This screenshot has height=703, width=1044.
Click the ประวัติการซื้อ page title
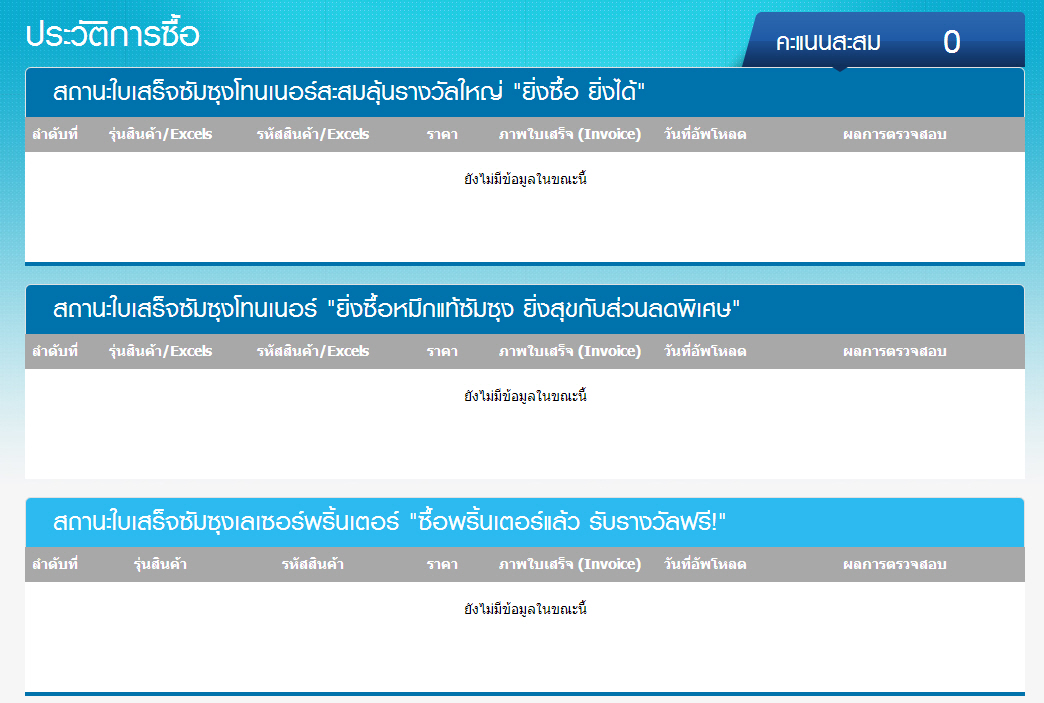pyautogui.click(x=113, y=35)
